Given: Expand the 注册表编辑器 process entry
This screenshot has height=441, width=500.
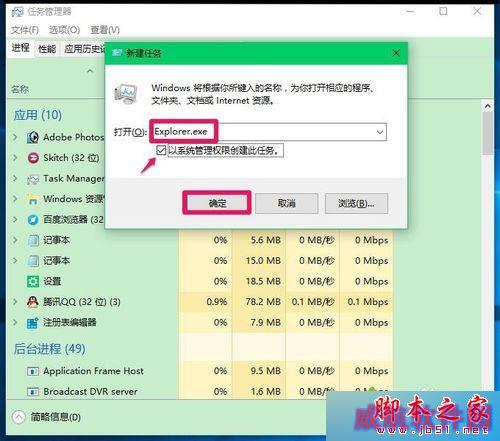Looking at the screenshot, I should click(x=15, y=323).
